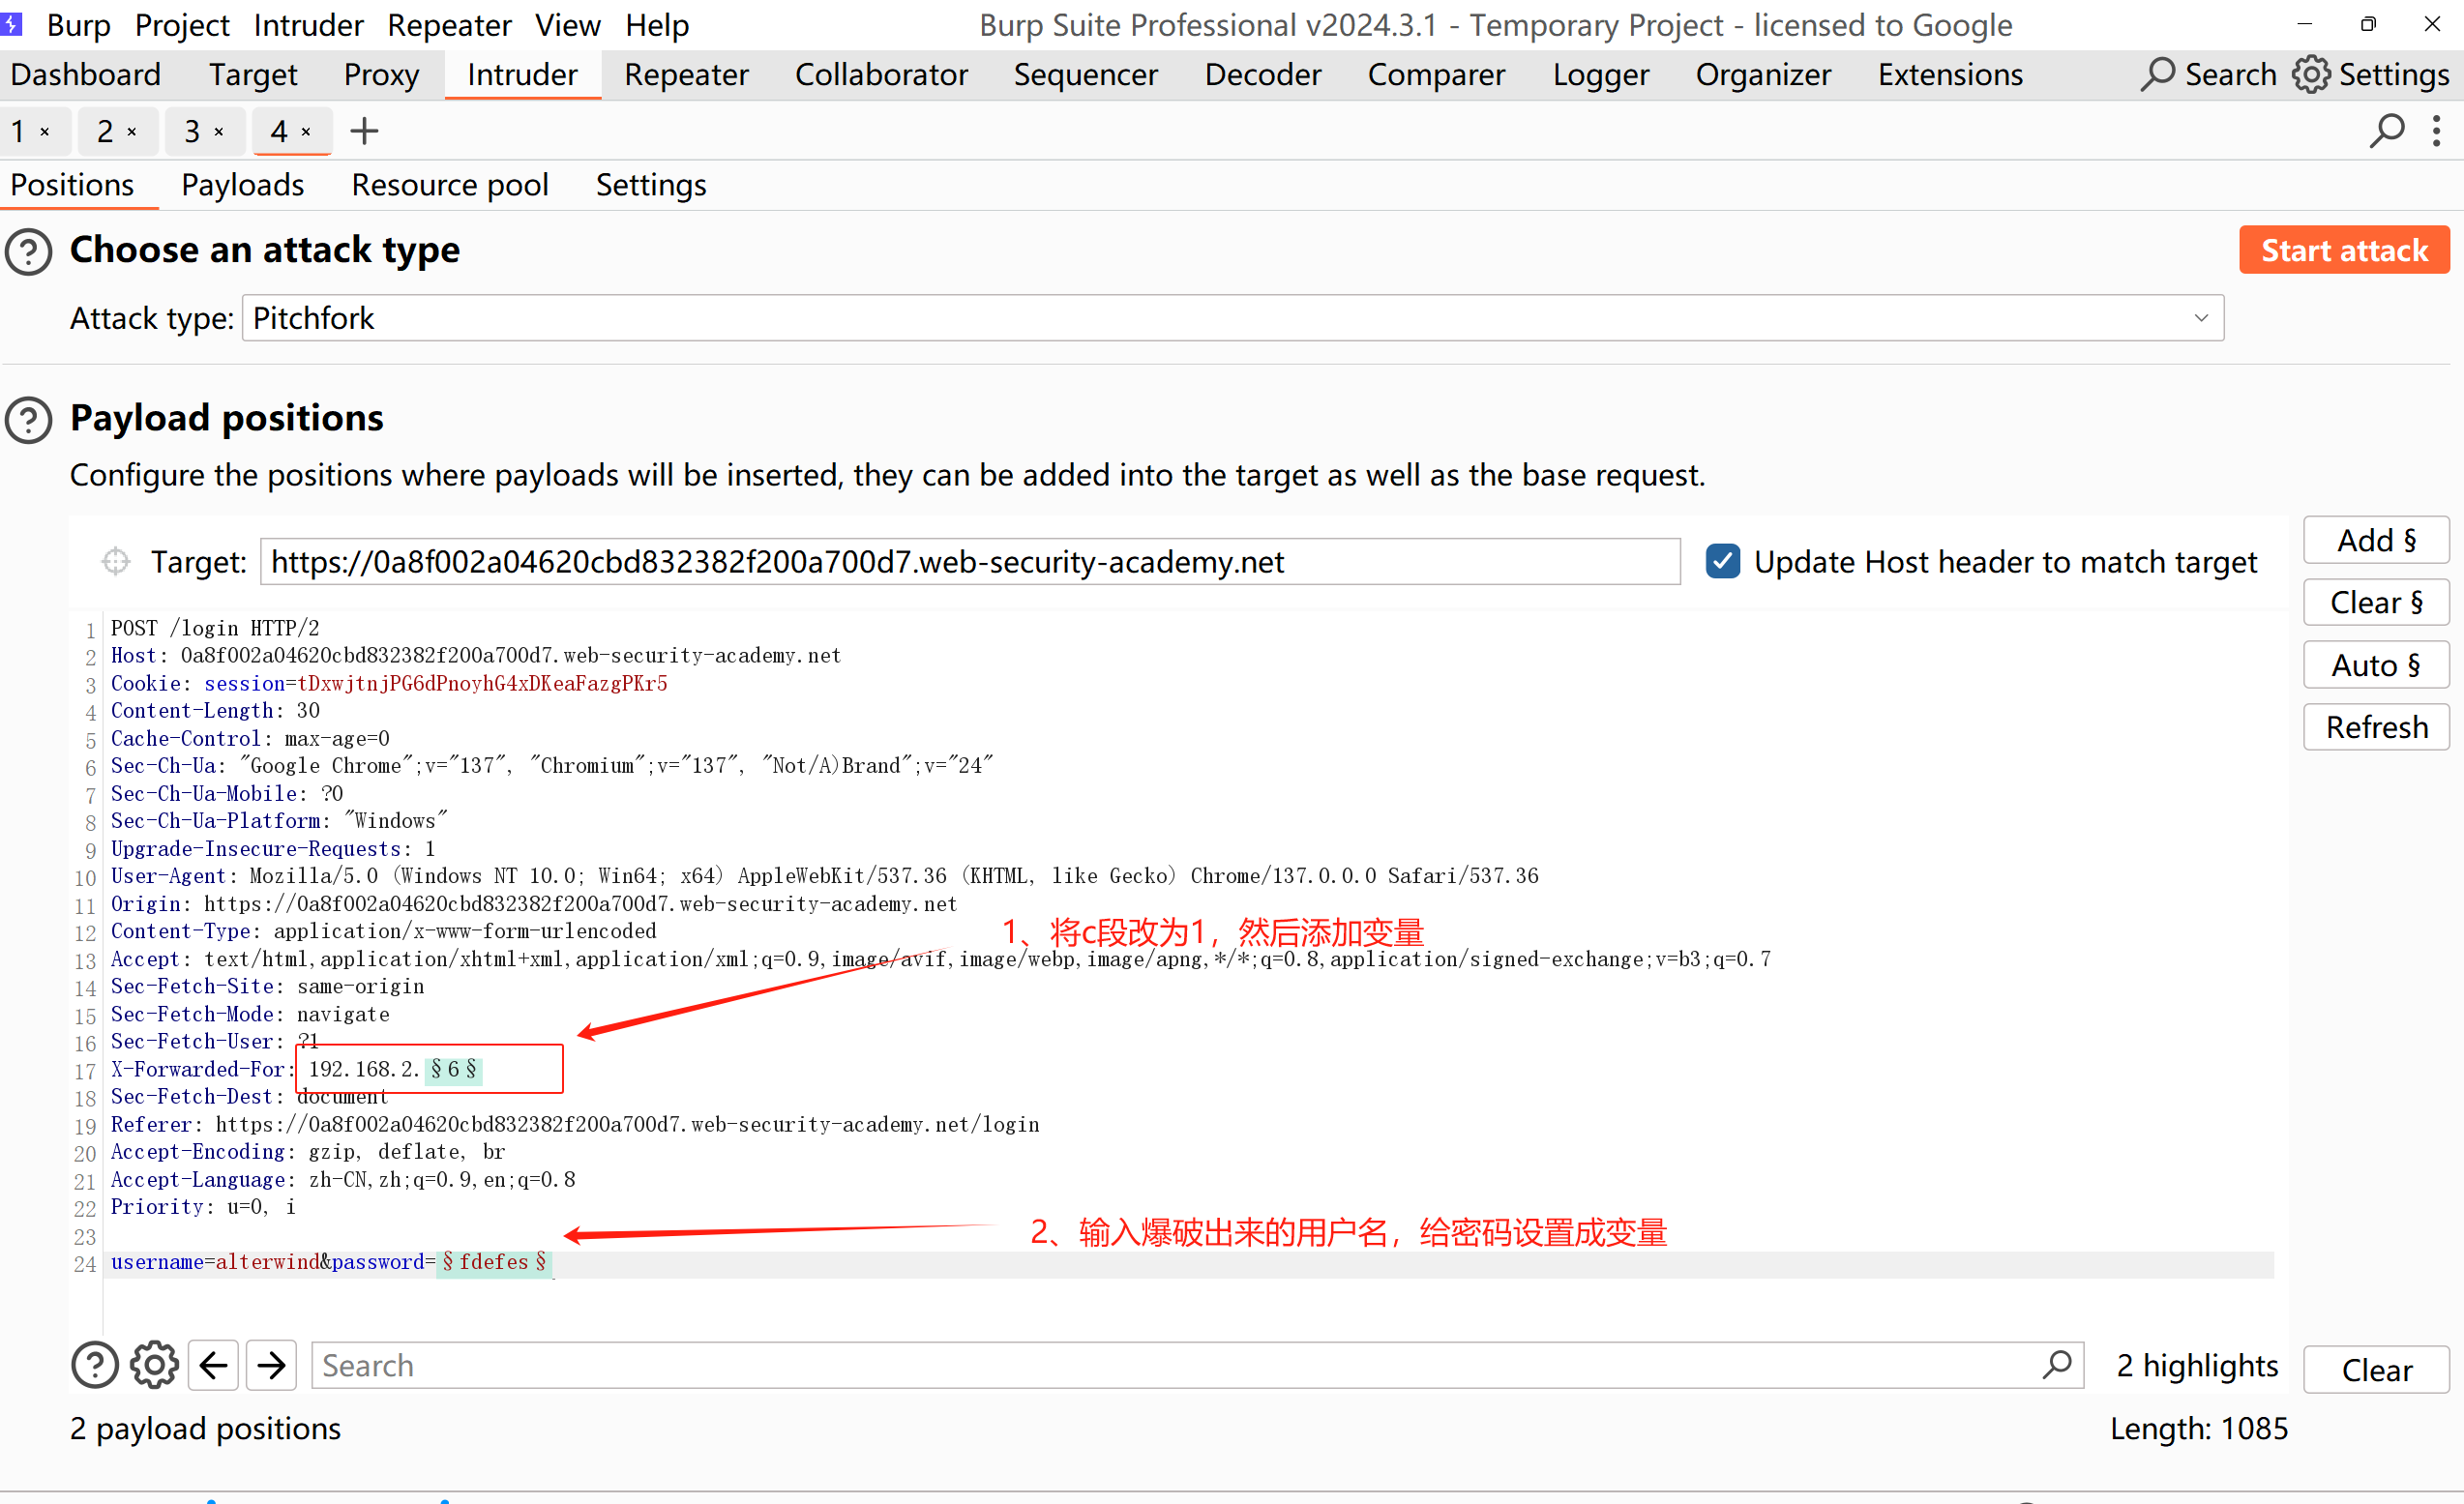Click the Target URL input field

[968, 562]
